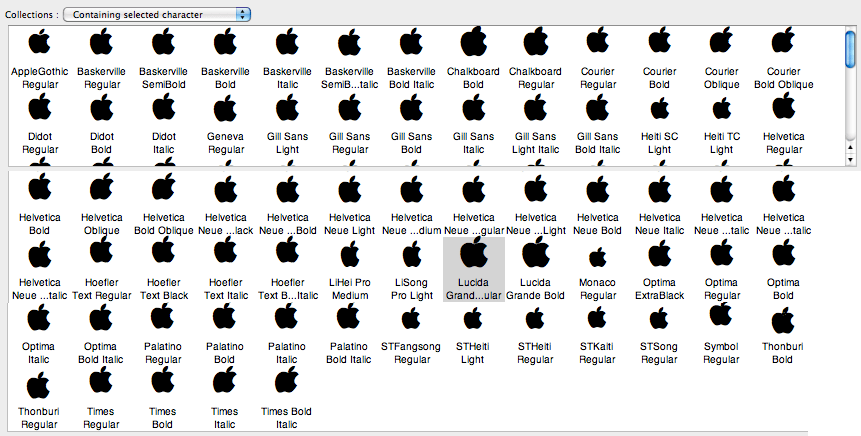The height and width of the screenshot is (436, 861).
Task: Open the Collections dropdown menu
Action: (156, 15)
